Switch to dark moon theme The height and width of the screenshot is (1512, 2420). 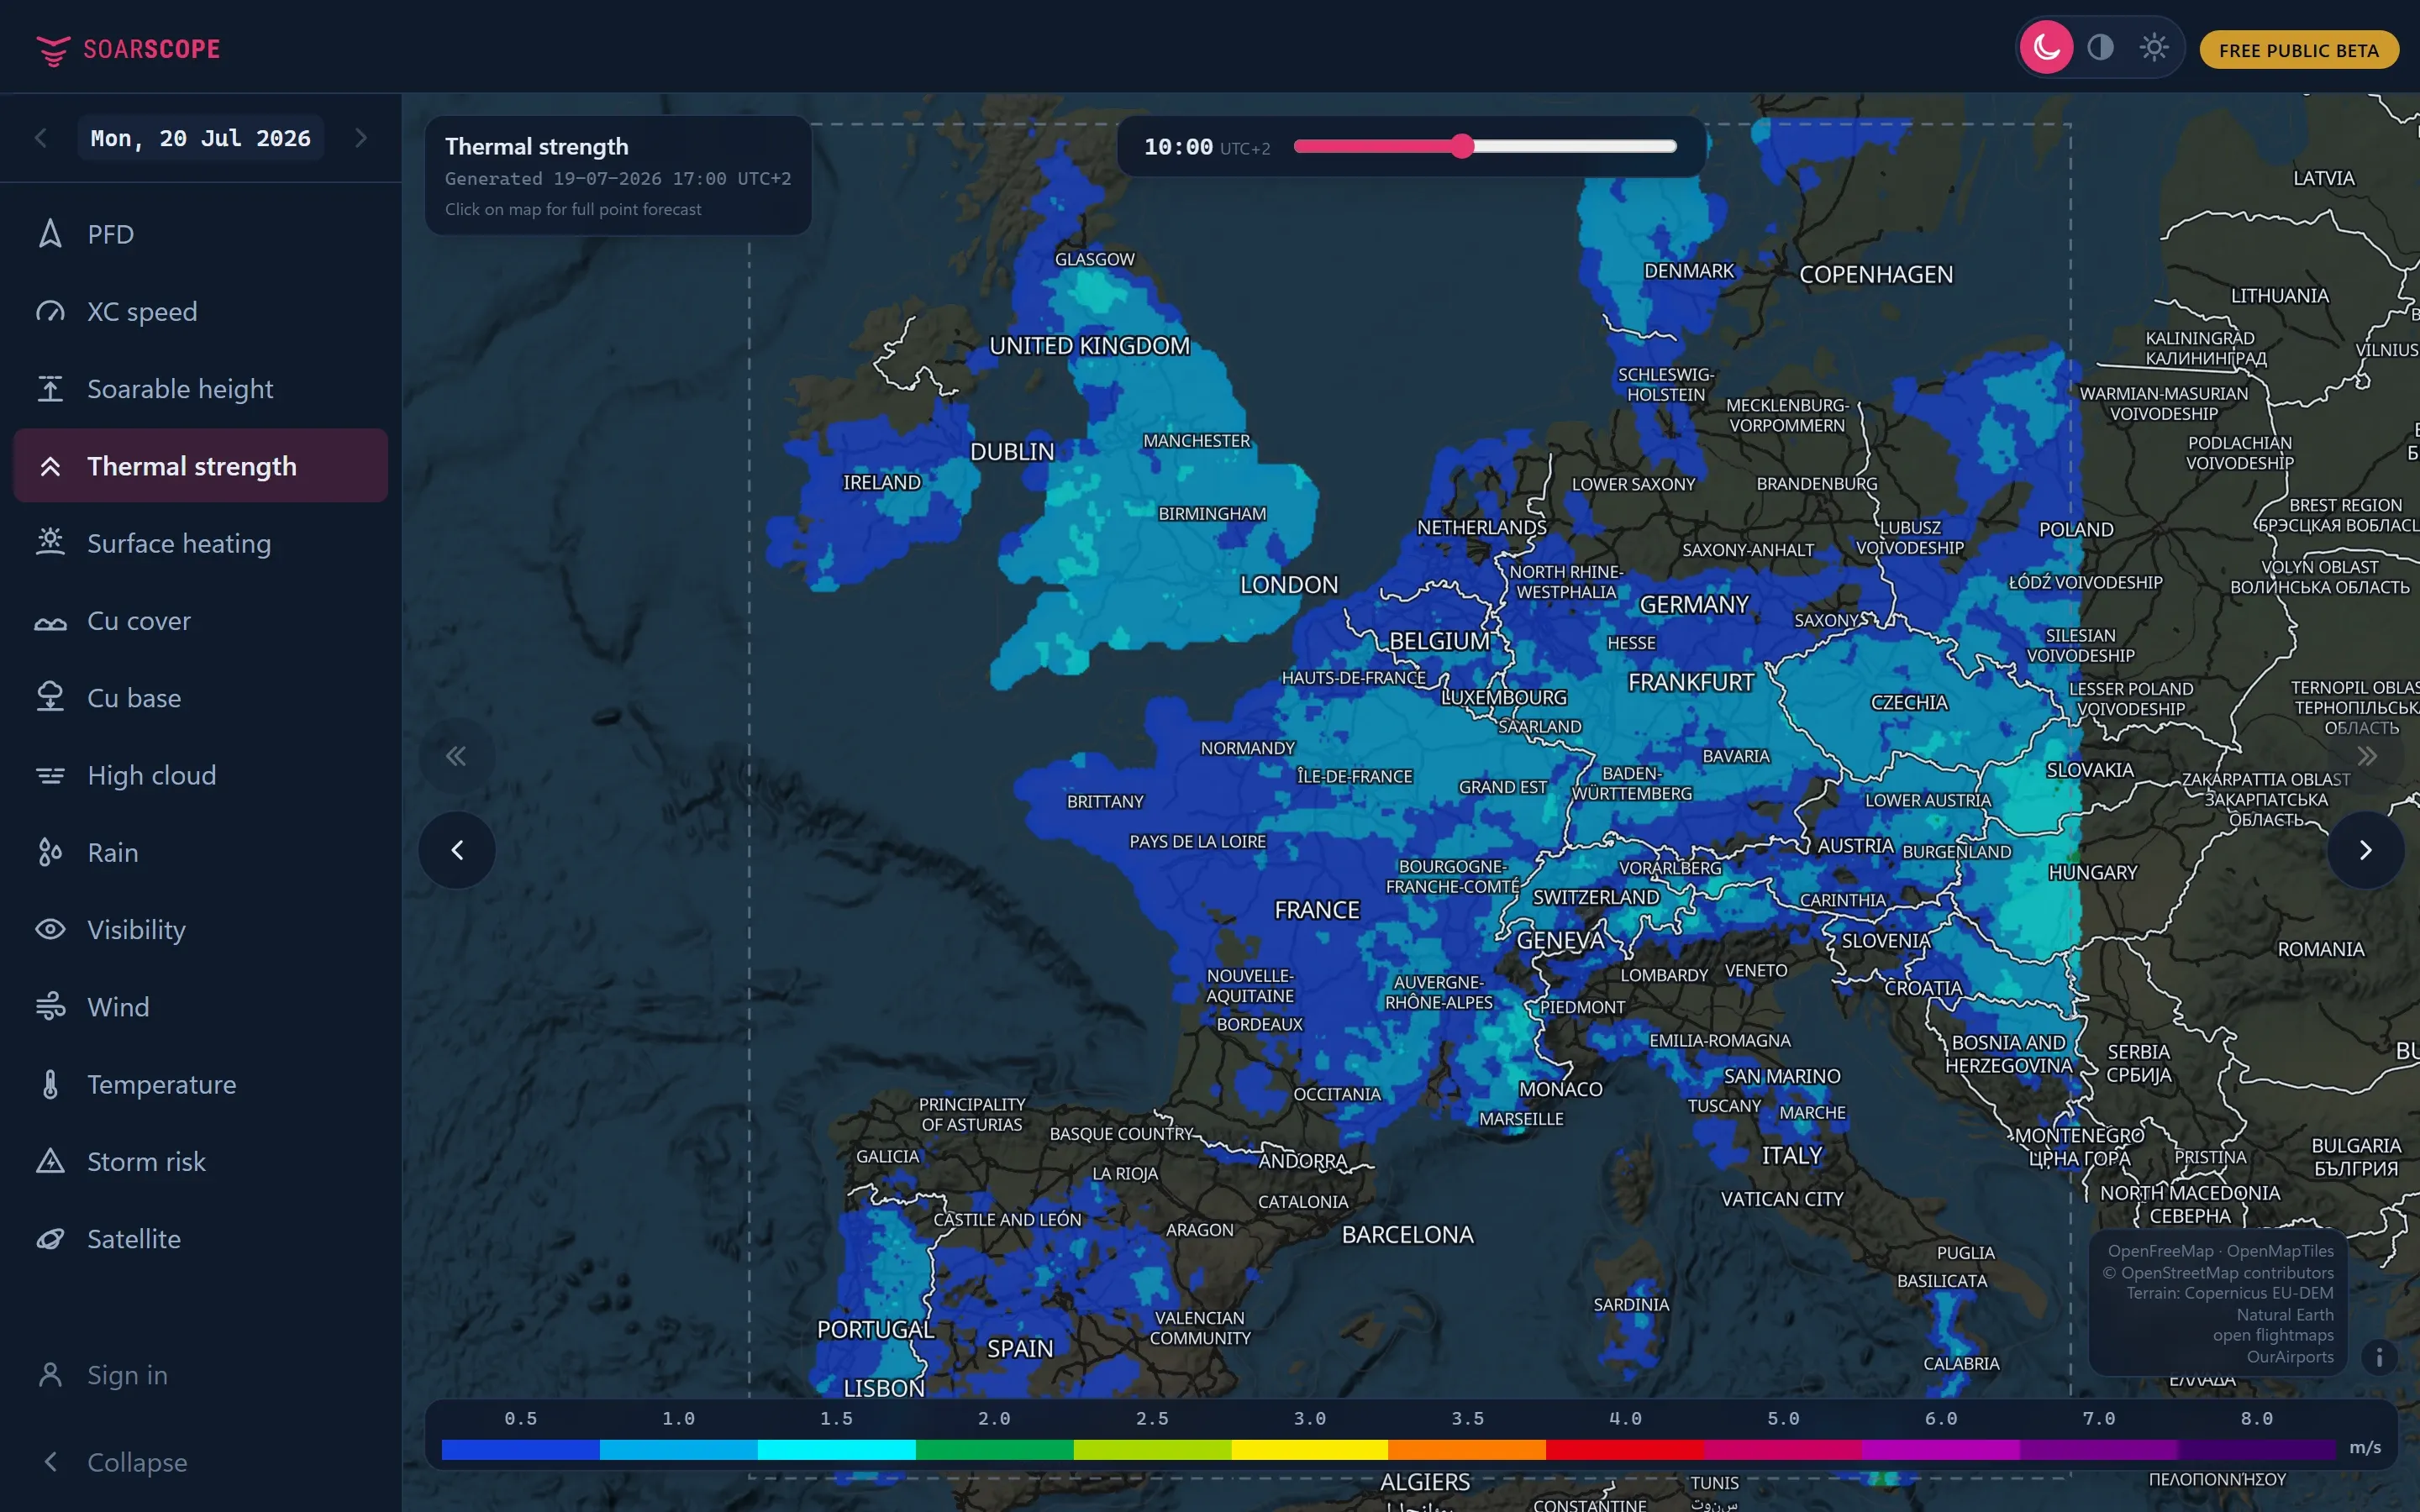click(x=2046, y=47)
